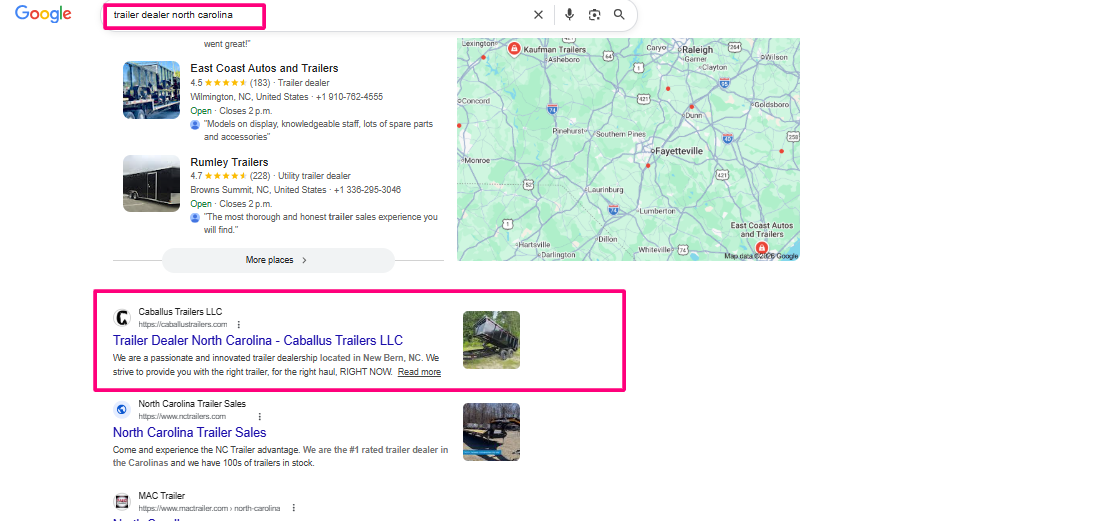Open the North Carolina Trailer Sales result title
The image size is (1102, 521).
pos(190,432)
